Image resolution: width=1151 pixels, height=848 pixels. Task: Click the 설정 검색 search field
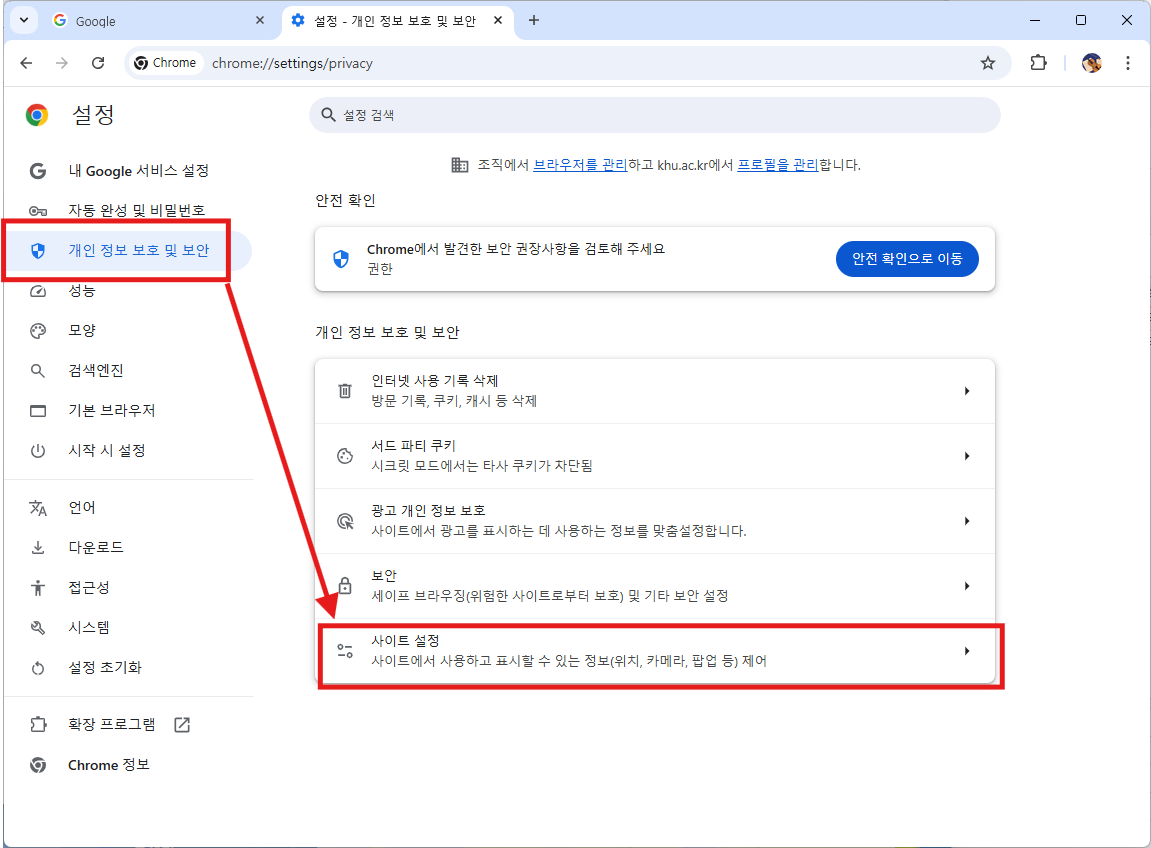click(x=655, y=115)
